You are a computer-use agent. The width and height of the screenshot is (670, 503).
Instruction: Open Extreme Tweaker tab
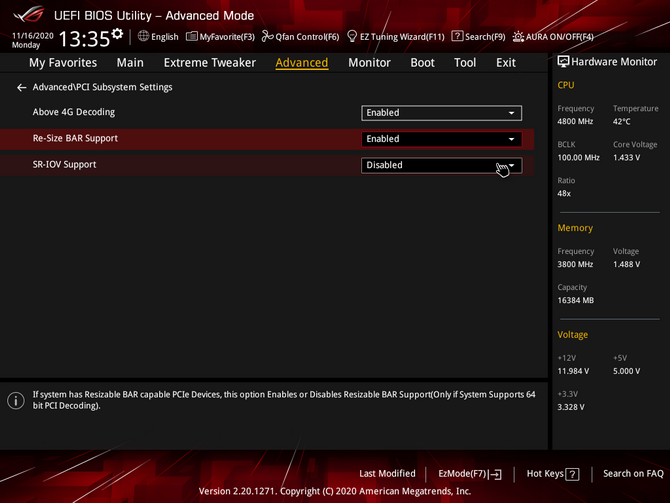point(209,63)
